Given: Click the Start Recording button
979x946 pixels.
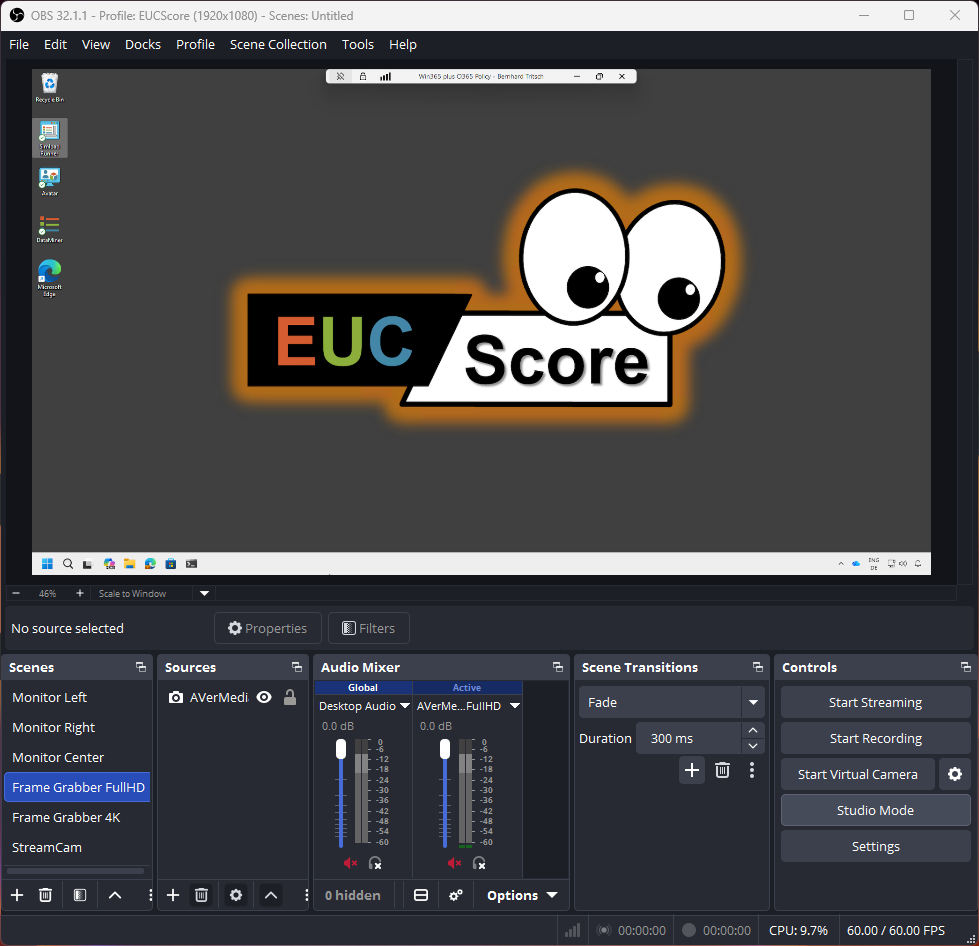Looking at the screenshot, I should click(x=875, y=738).
